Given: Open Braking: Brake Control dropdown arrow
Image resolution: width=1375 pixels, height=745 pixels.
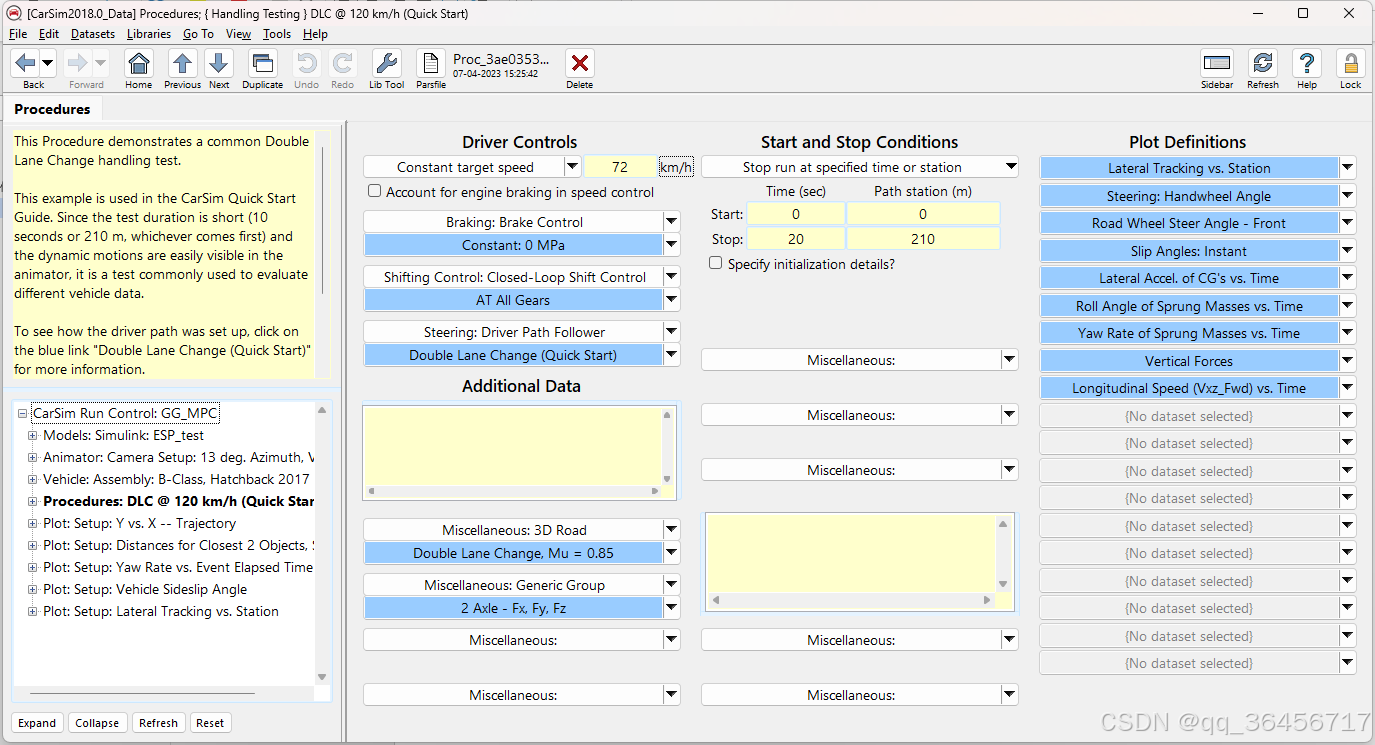Looking at the screenshot, I should (x=671, y=222).
